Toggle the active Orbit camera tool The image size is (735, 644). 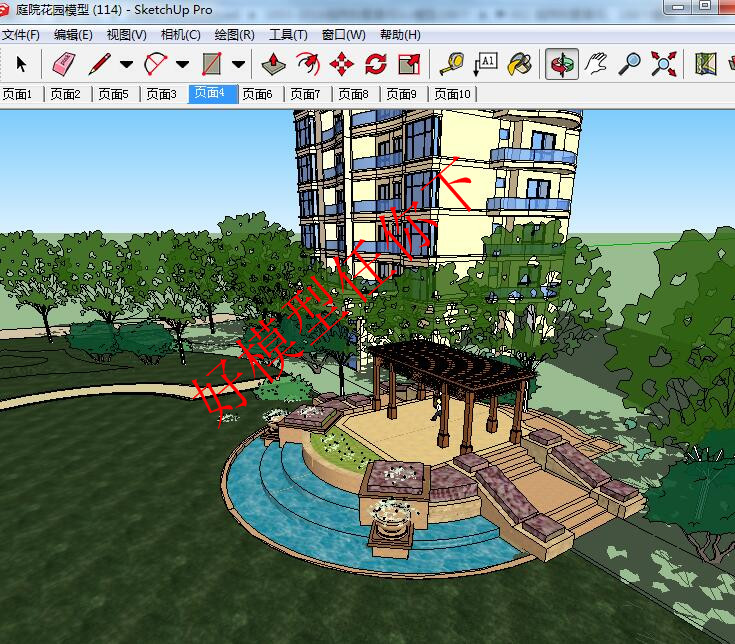[x=562, y=64]
